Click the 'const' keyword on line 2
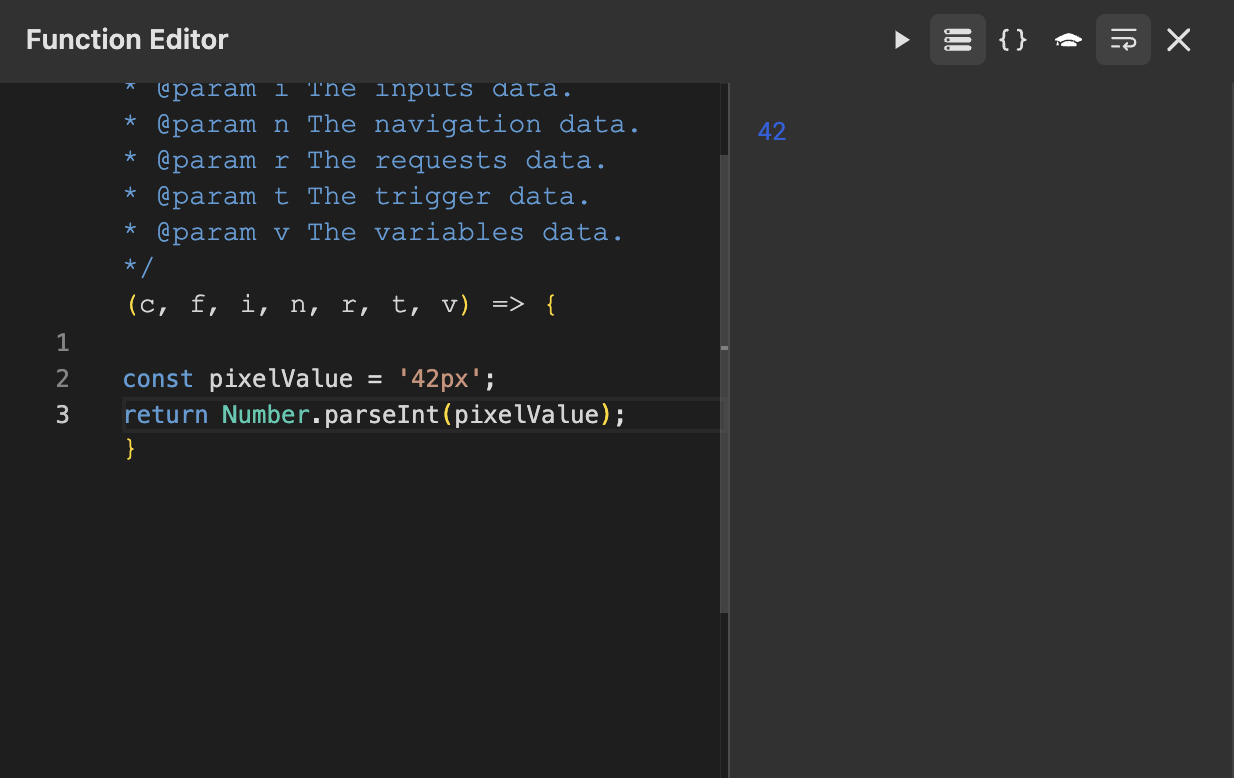The width and height of the screenshot is (1234, 778). [x=158, y=379]
